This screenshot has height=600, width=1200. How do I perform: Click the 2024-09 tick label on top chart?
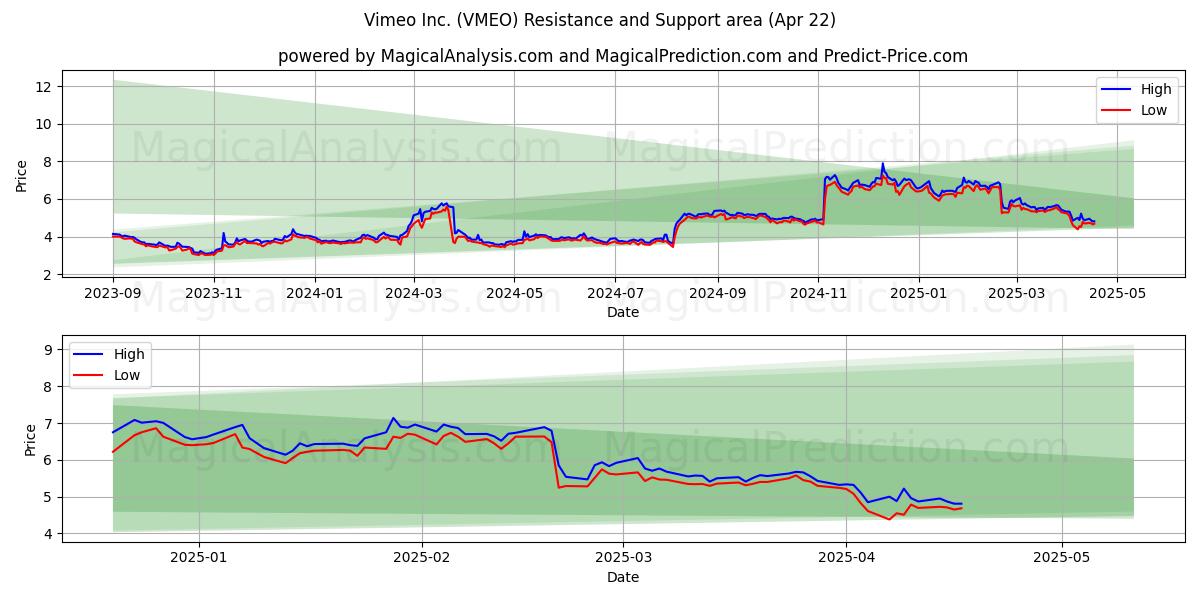717,293
